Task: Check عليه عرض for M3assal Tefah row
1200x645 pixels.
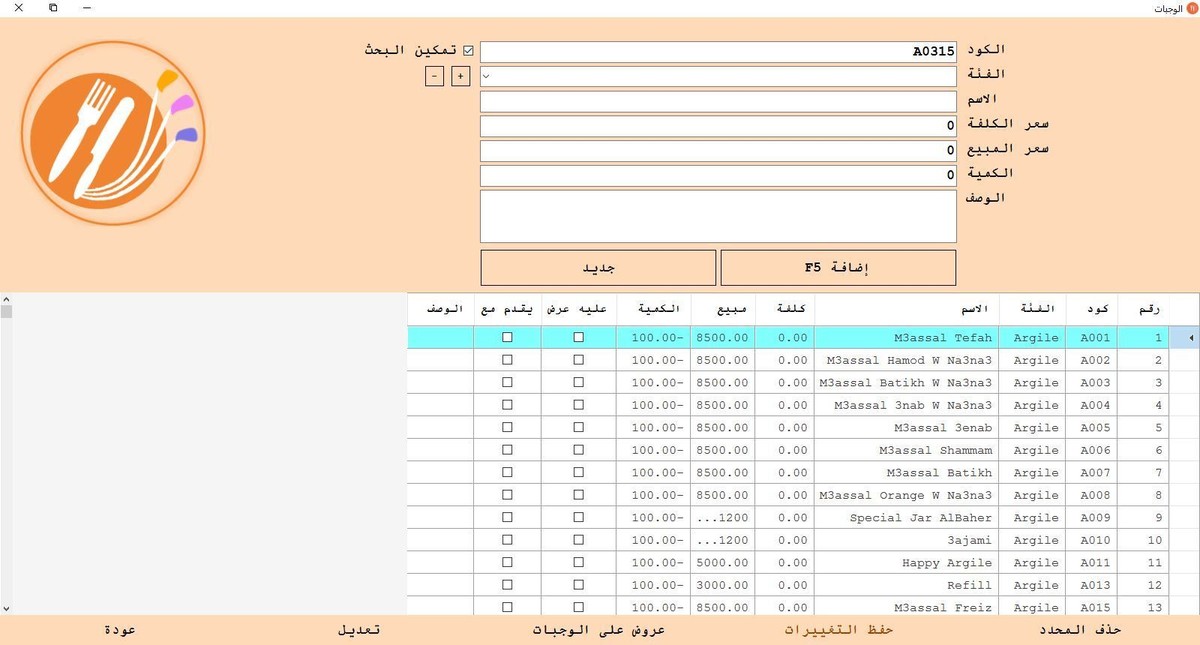Action: pos(578,337)
